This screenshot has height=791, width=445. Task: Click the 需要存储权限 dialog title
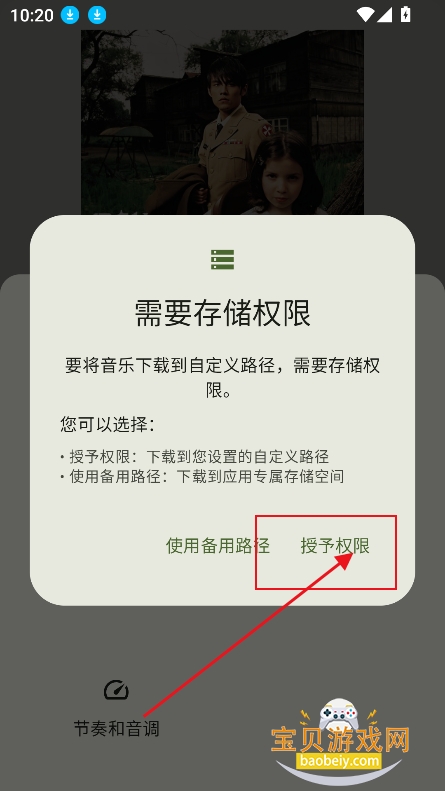tap(222, 313)
